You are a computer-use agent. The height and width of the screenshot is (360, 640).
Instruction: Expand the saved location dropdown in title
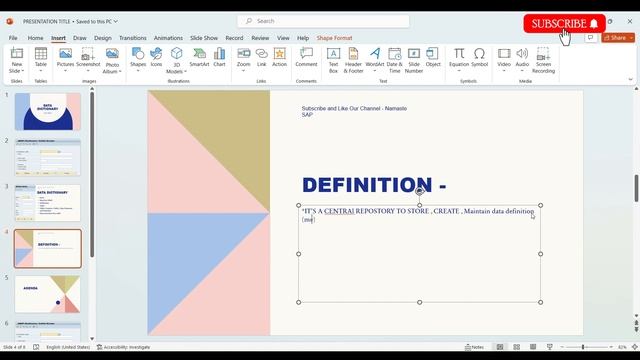click(x=116, y=21)
